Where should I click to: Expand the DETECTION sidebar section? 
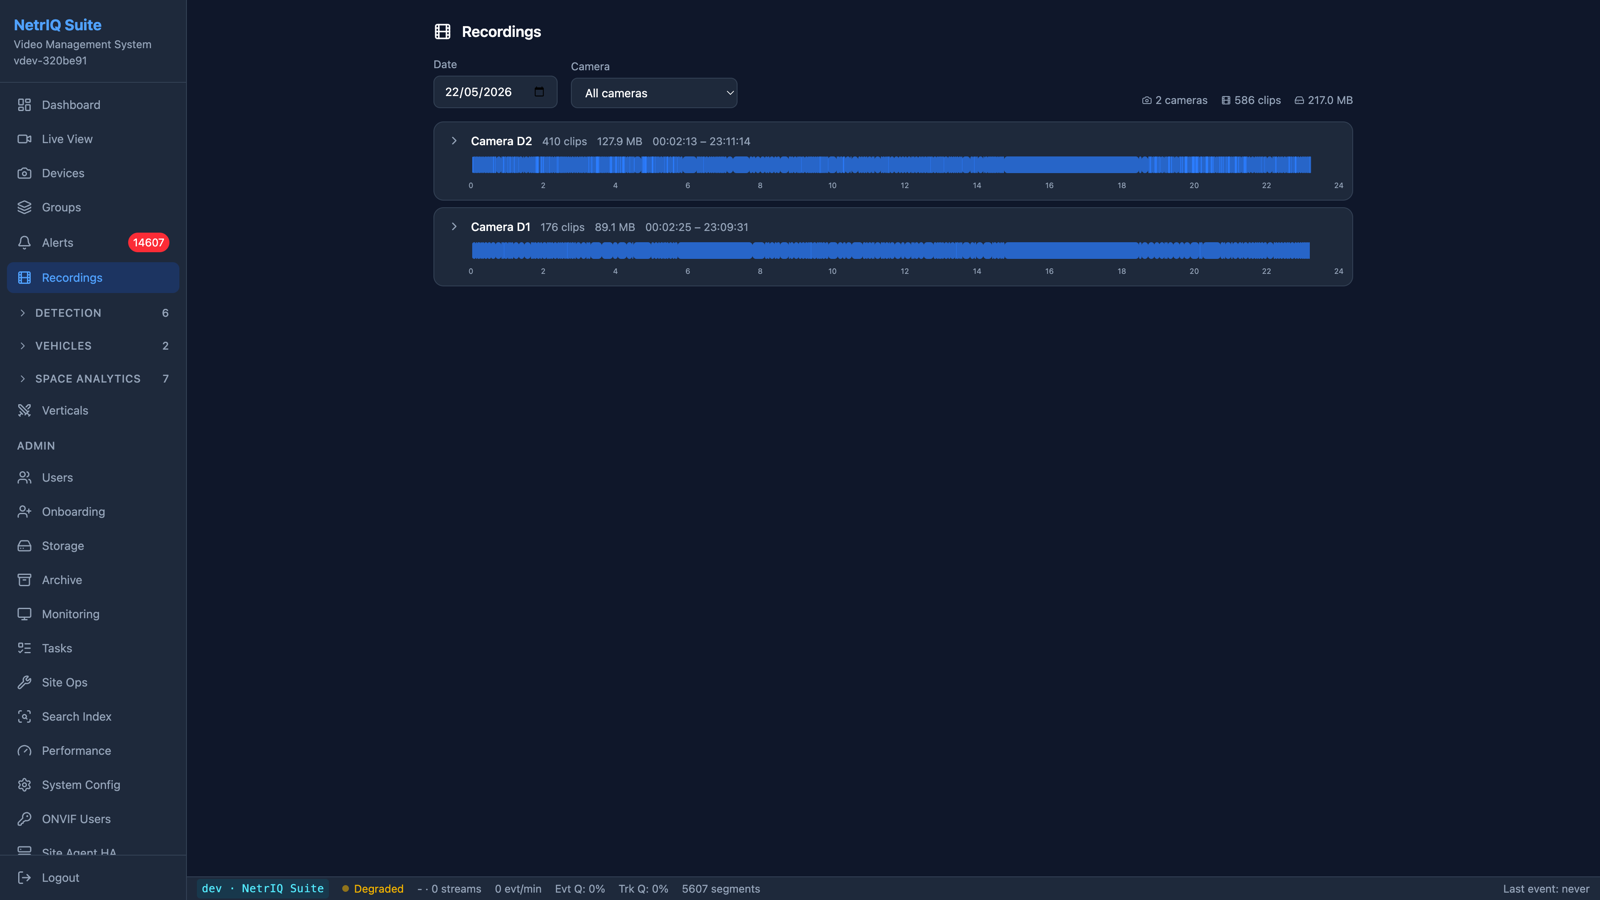coord(93,313)
